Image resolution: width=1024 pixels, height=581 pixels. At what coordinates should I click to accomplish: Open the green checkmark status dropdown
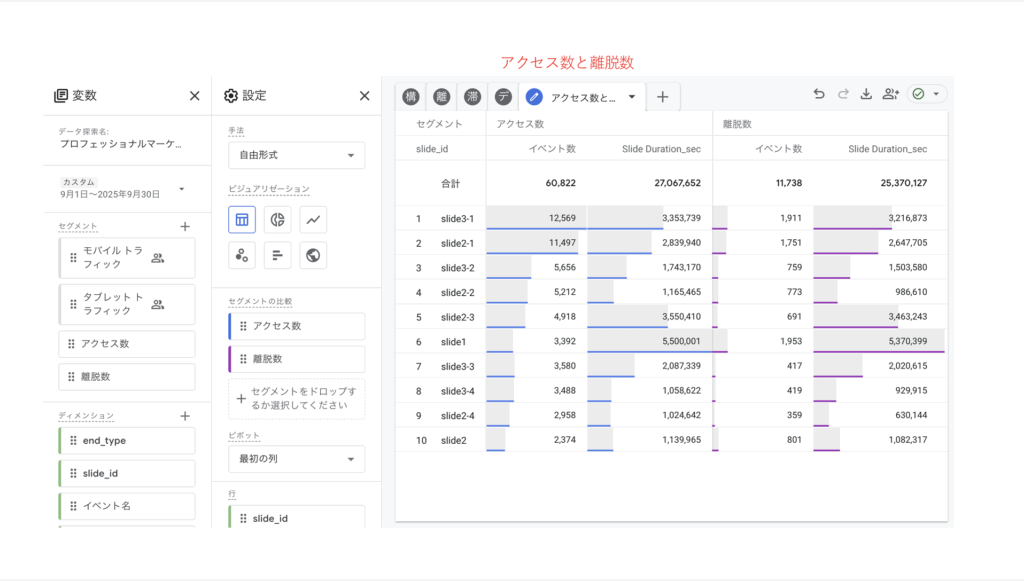[x=926, y=95]
